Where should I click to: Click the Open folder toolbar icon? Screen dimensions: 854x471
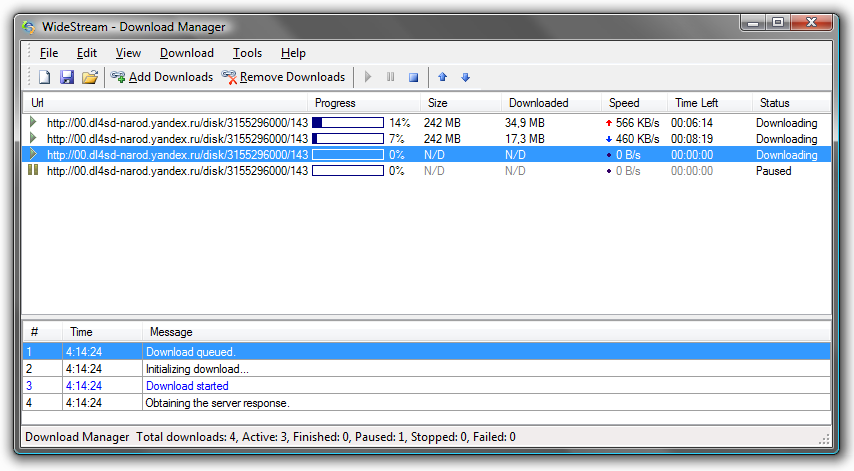tap(90, 77)
